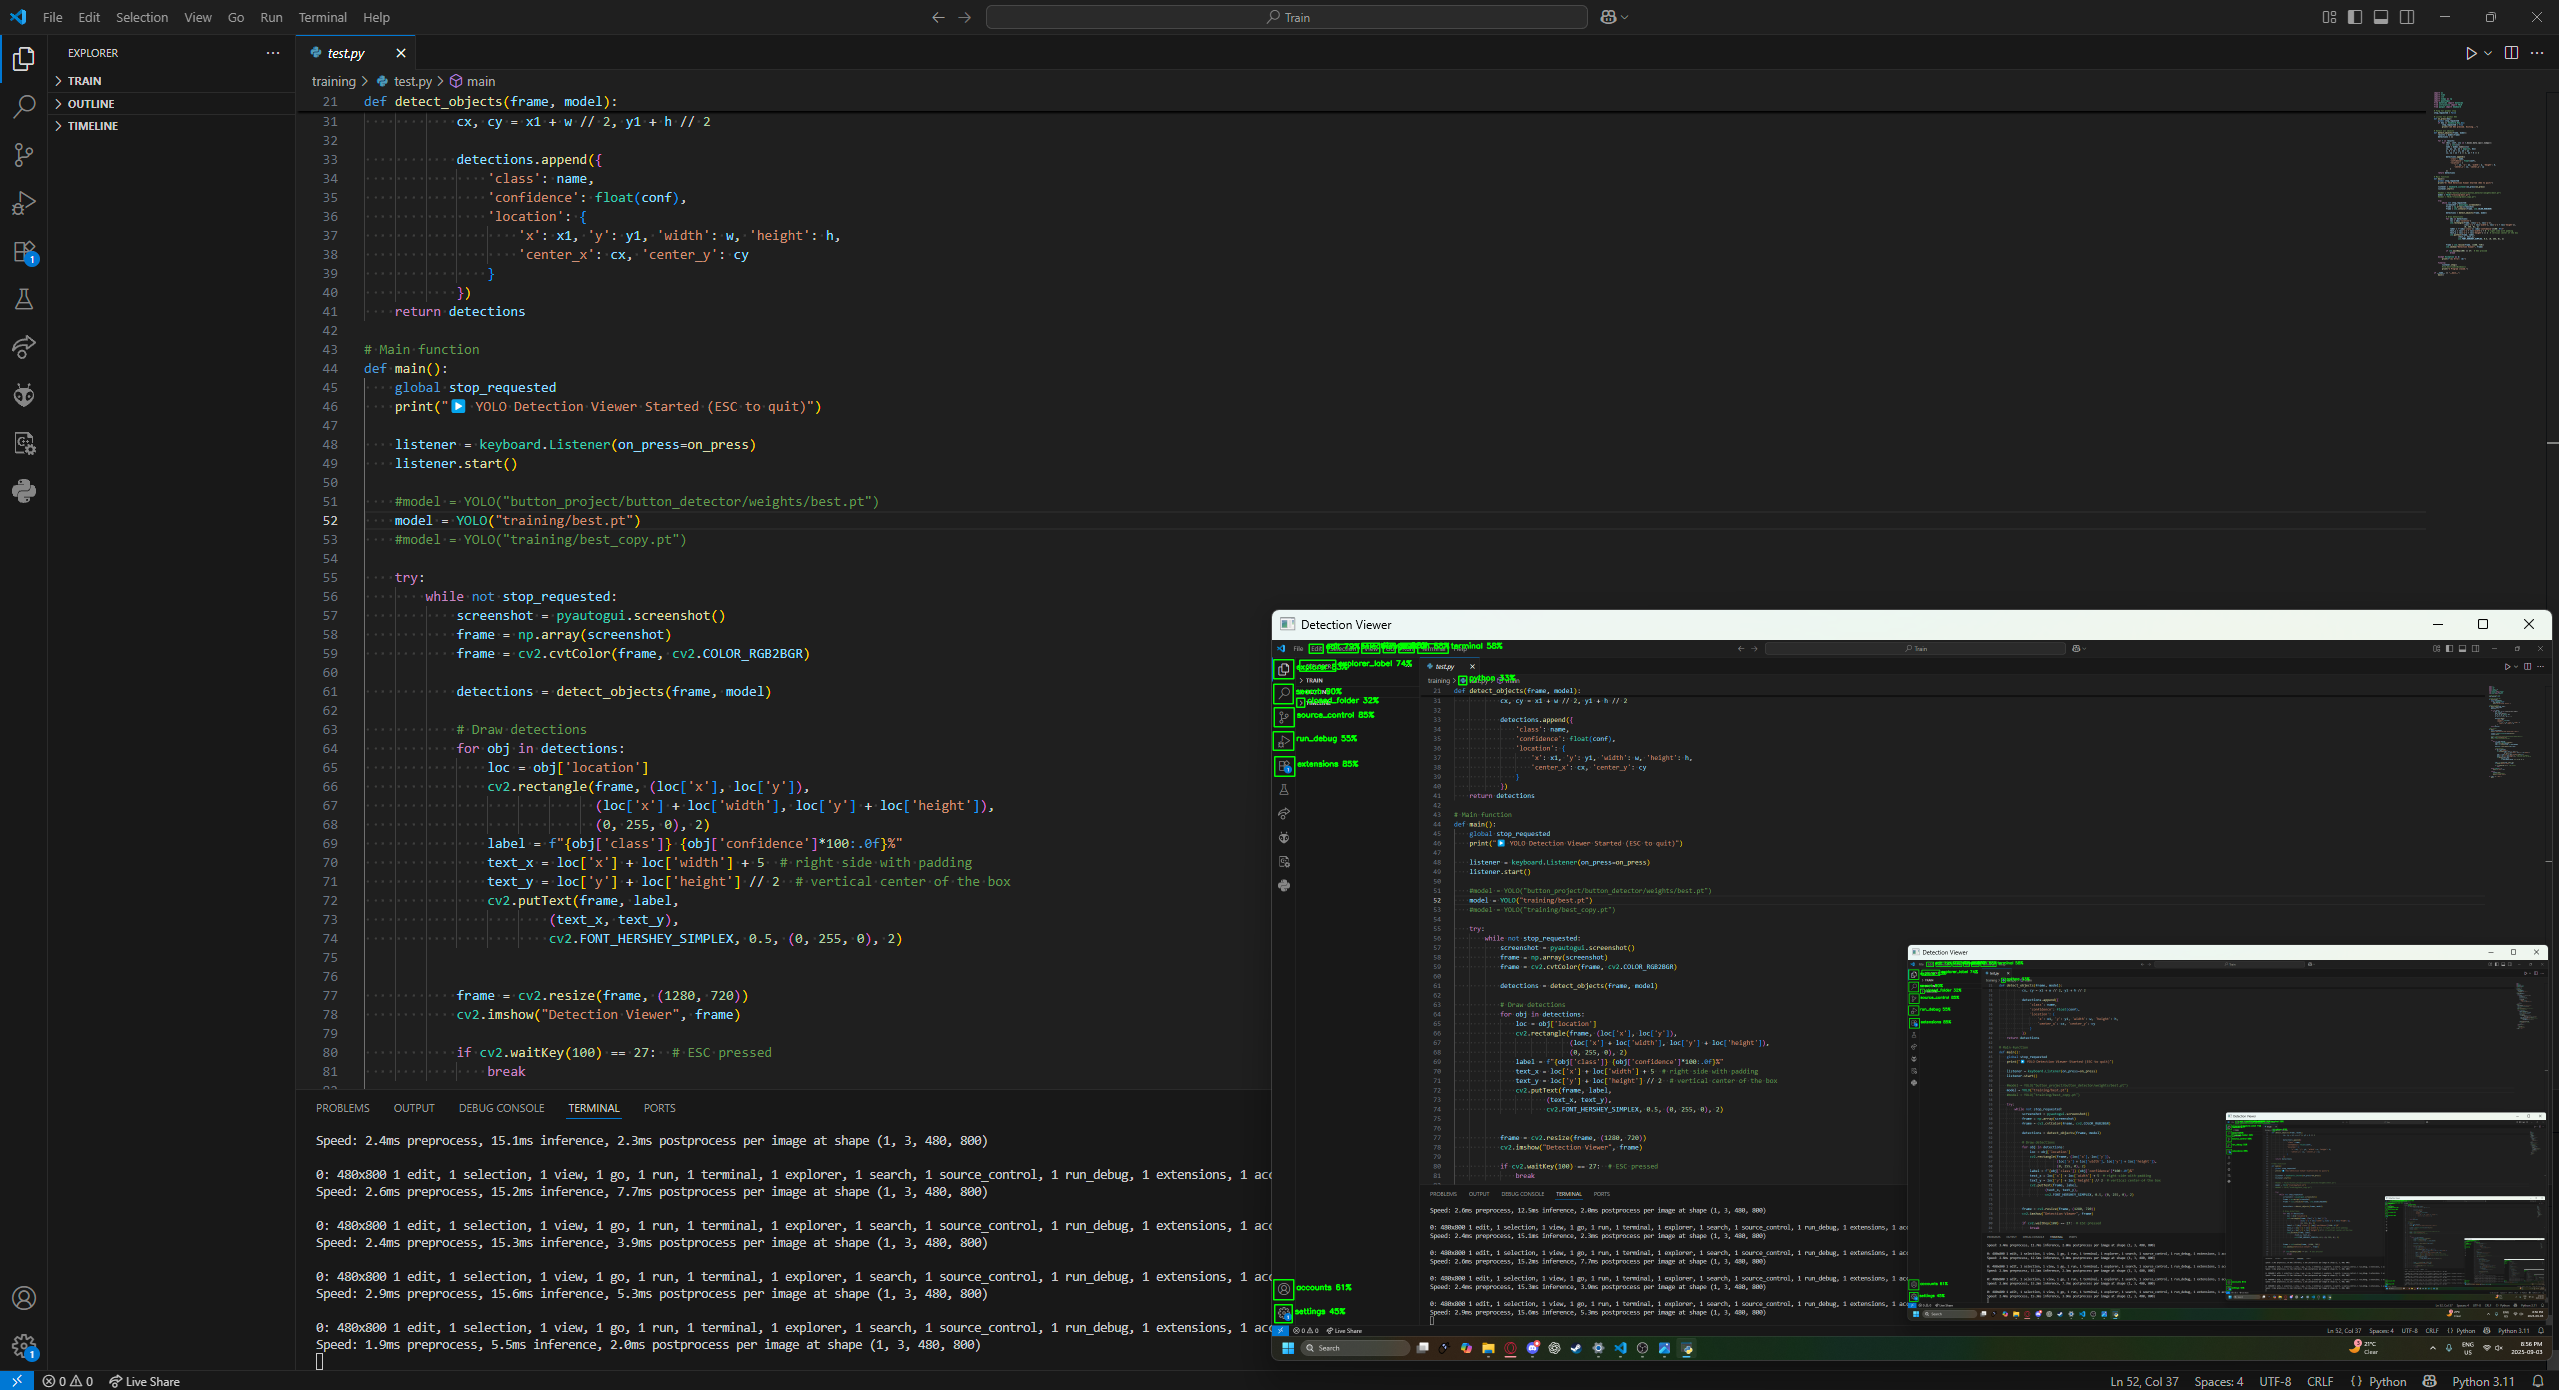Open Copilot chat icon in title bar

click(x=1608, y=17)
